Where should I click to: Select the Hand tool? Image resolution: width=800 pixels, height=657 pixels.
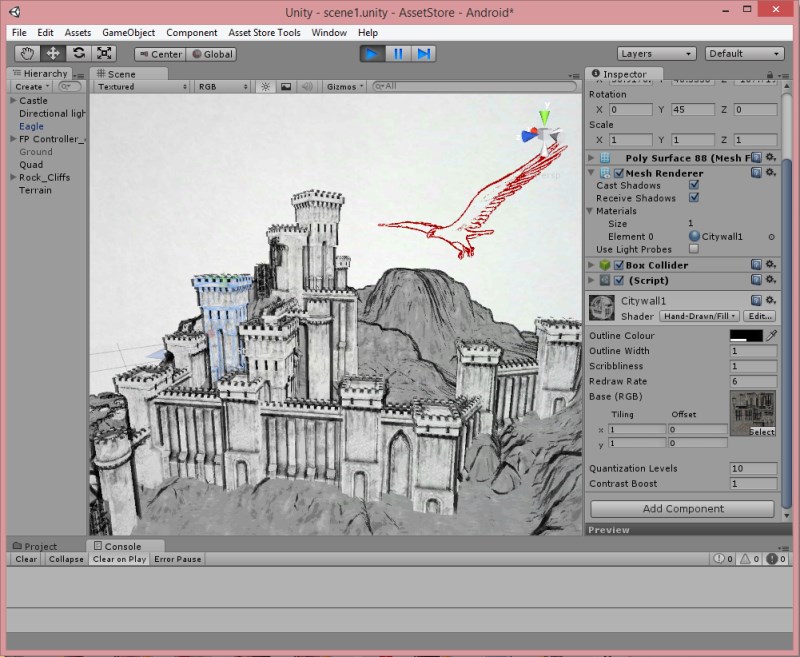pyautogui.click(x=27, y=54)
